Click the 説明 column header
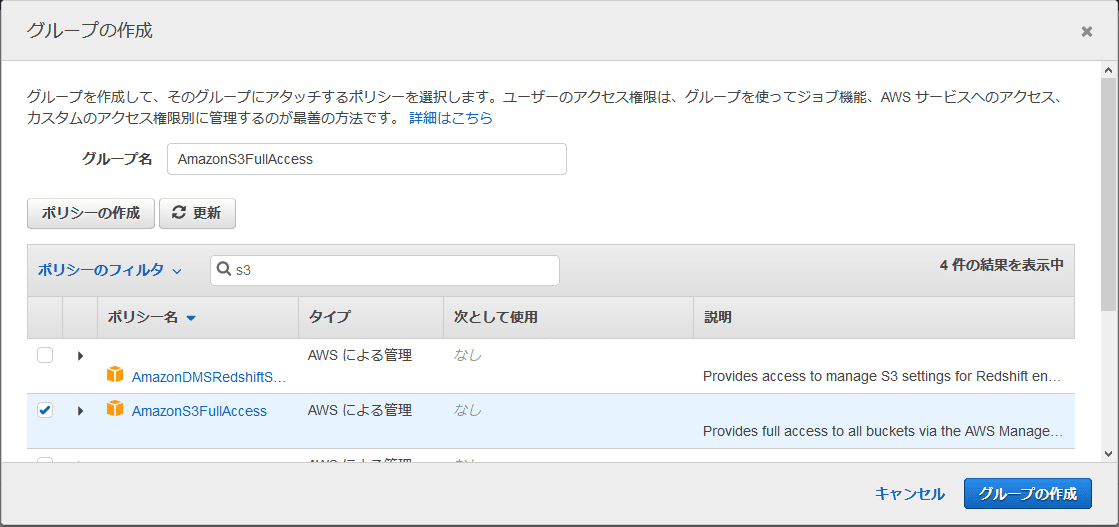The height and width of the screenshot is (527, 1119). pos(883,318)
